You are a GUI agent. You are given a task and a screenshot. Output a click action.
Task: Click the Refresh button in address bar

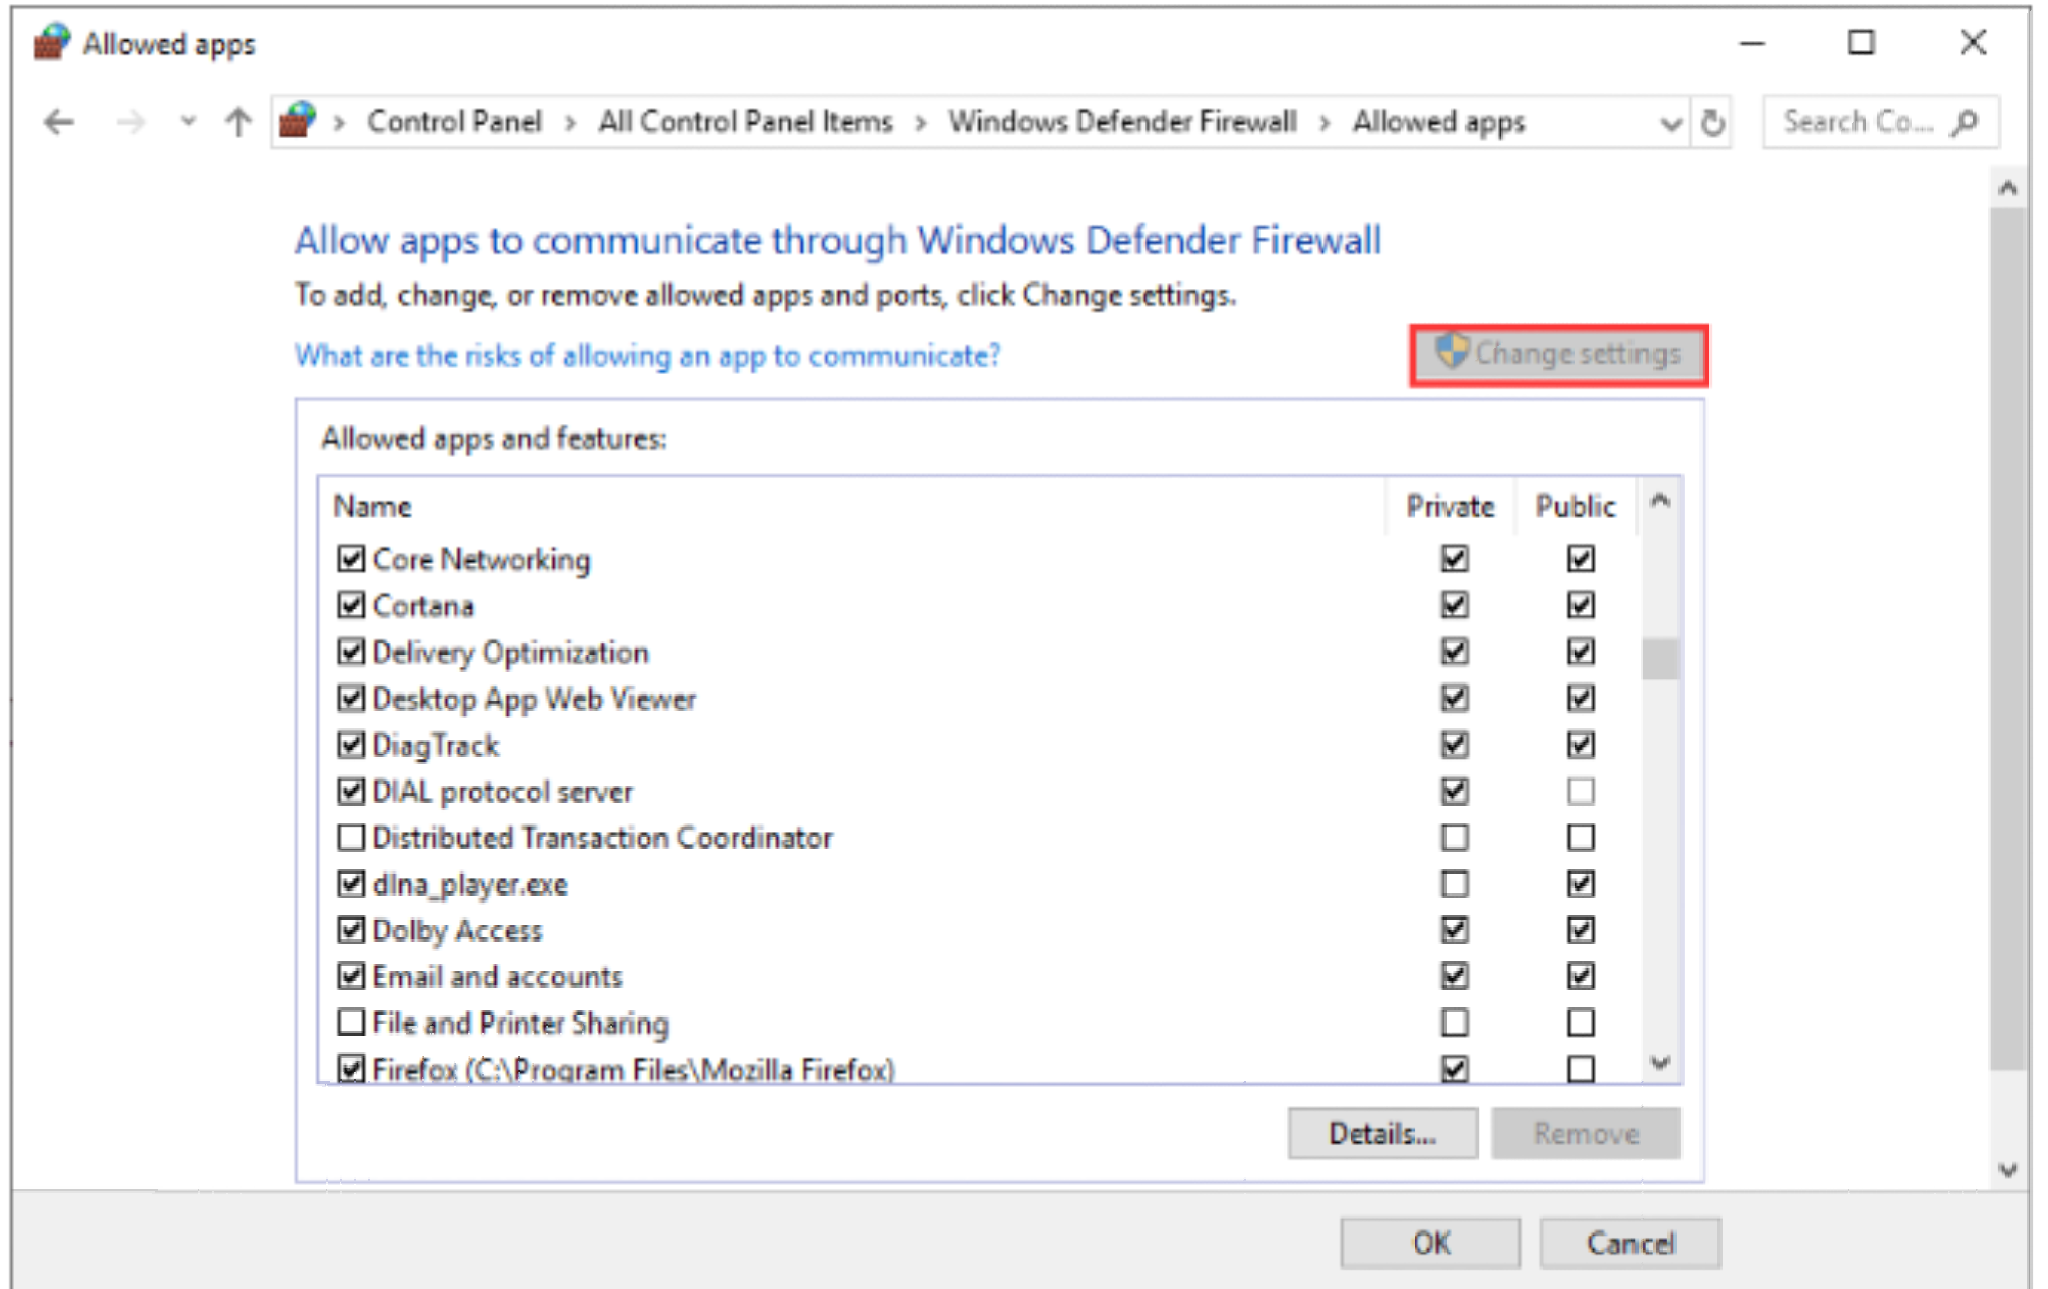[x=1713, y=122]
